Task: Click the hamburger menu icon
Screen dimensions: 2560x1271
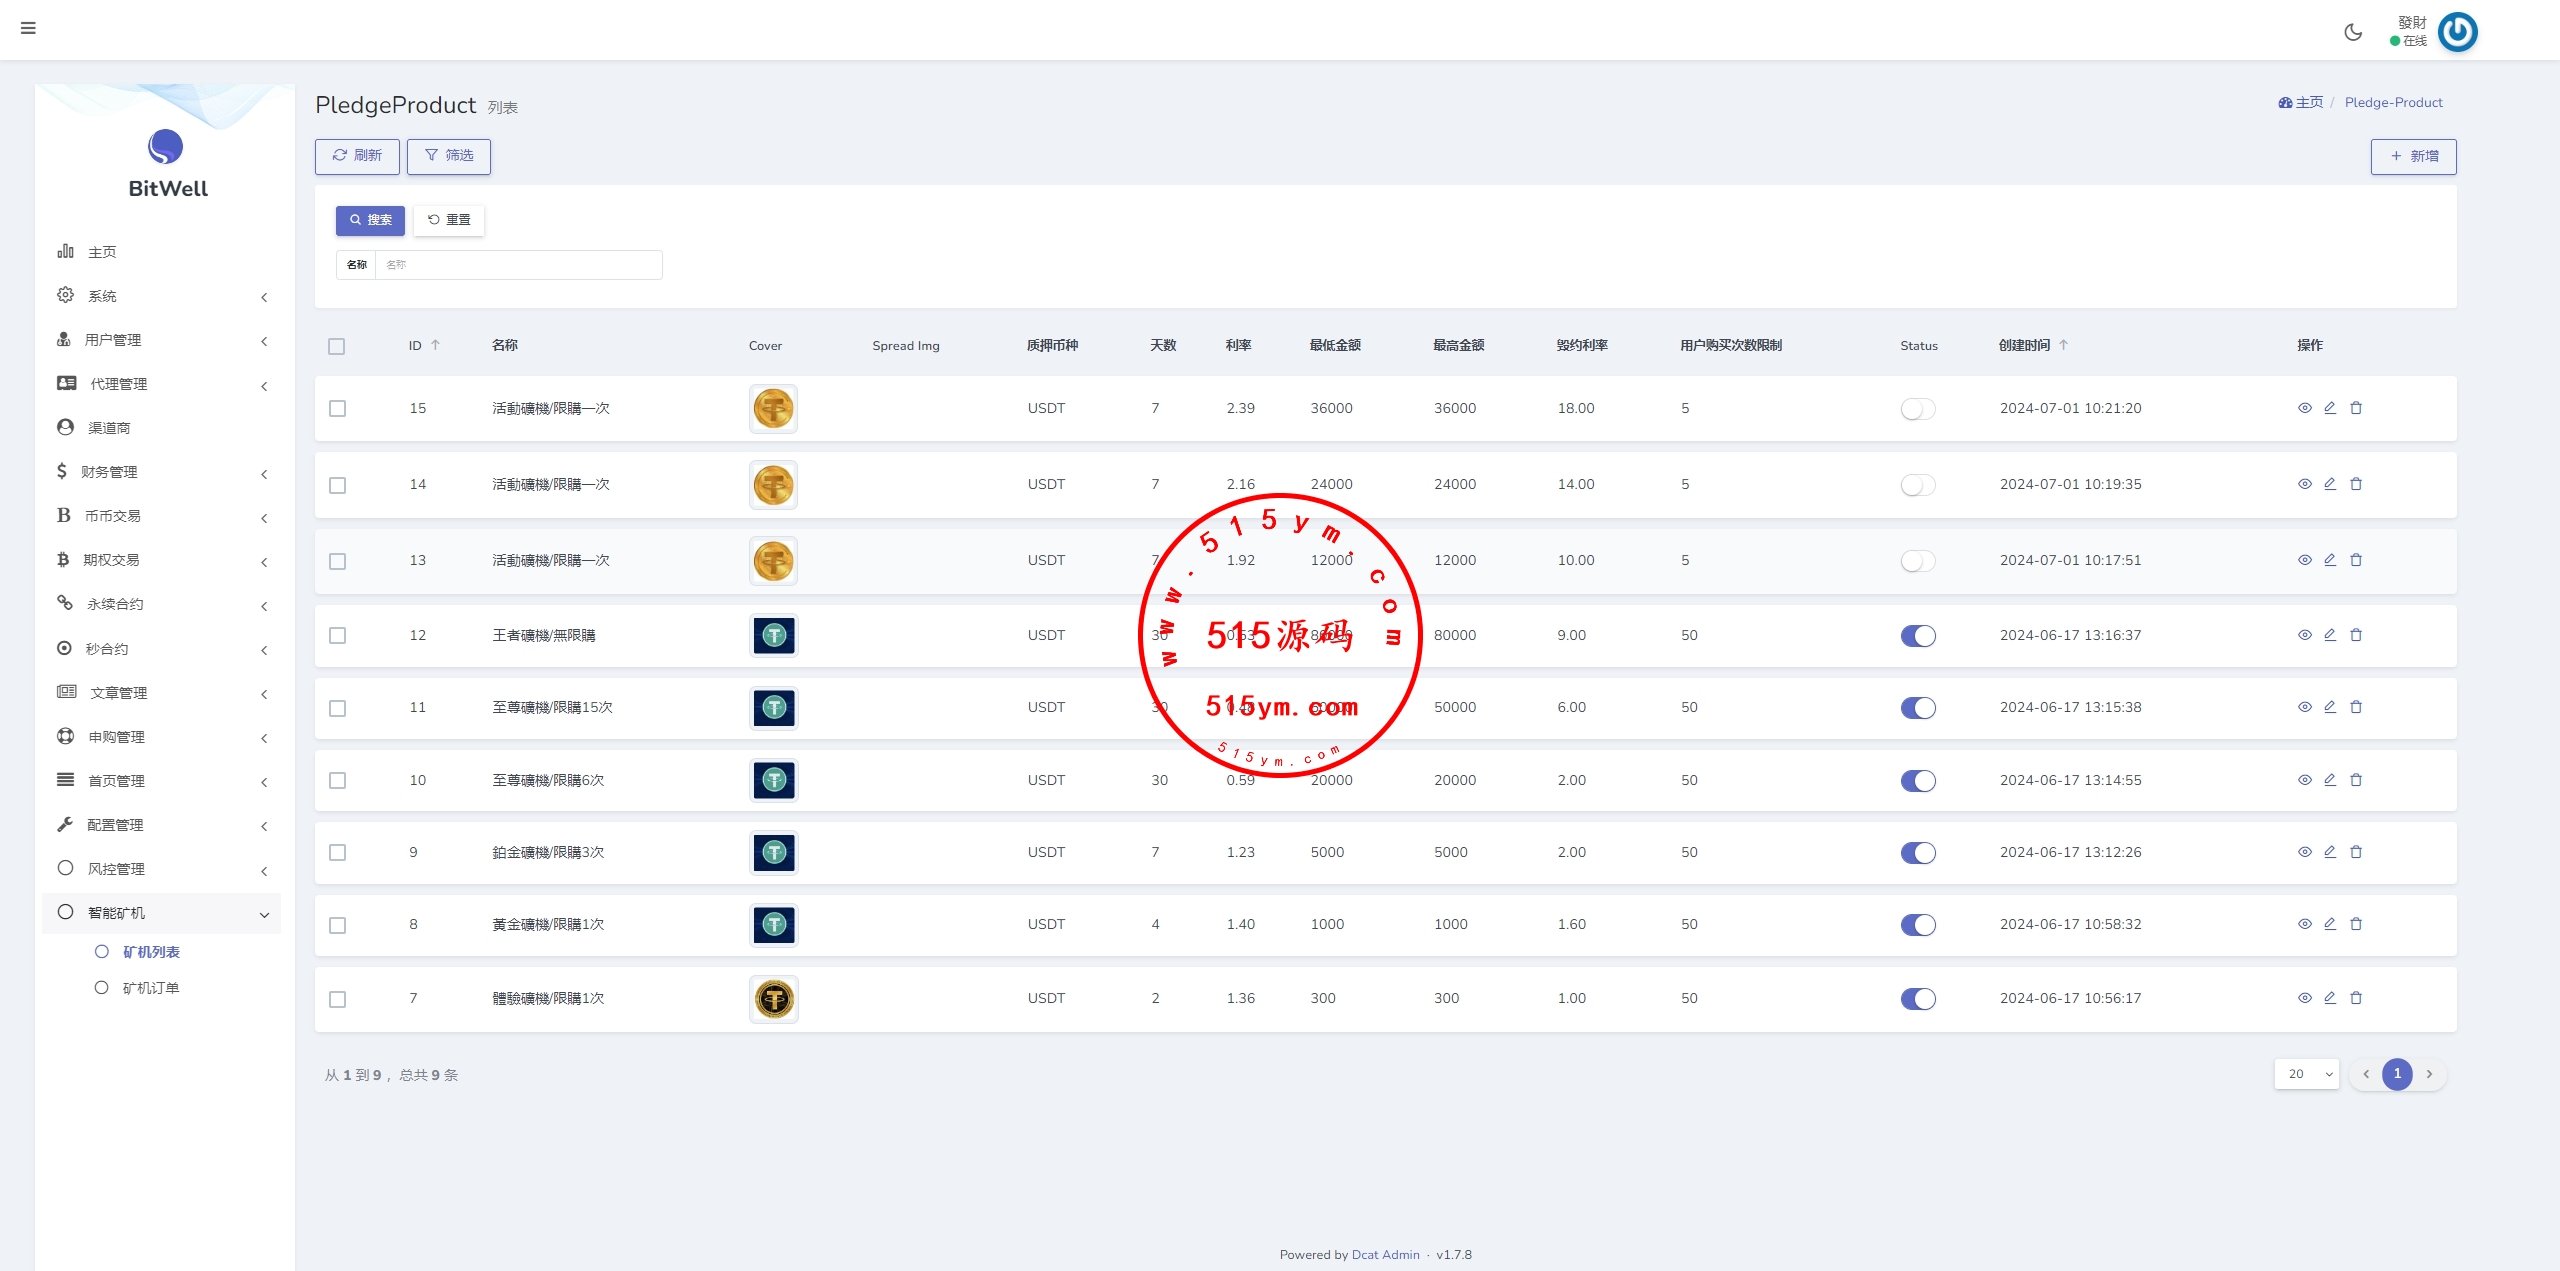Action: (28, 28)
